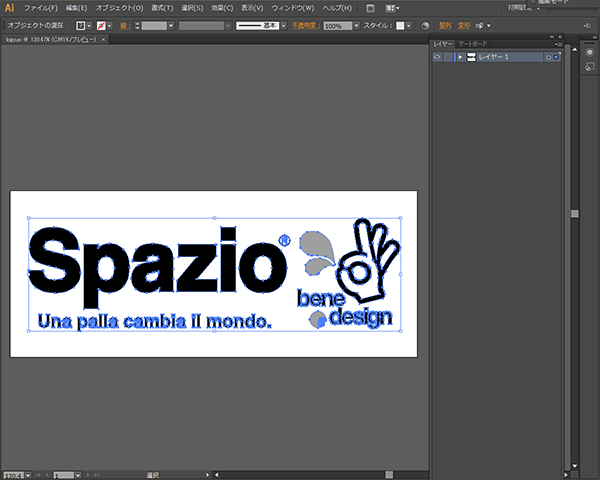Click the Illustrator Ai app logo
Screen dimensions: 600x480
tap(10, 7)
